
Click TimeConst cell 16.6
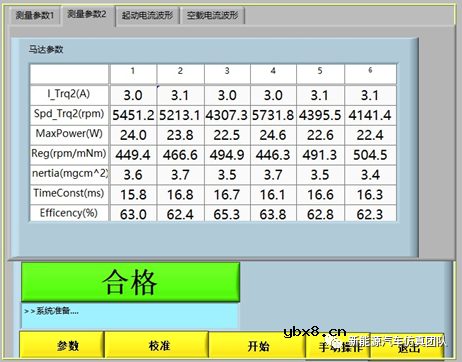point(320,194)
